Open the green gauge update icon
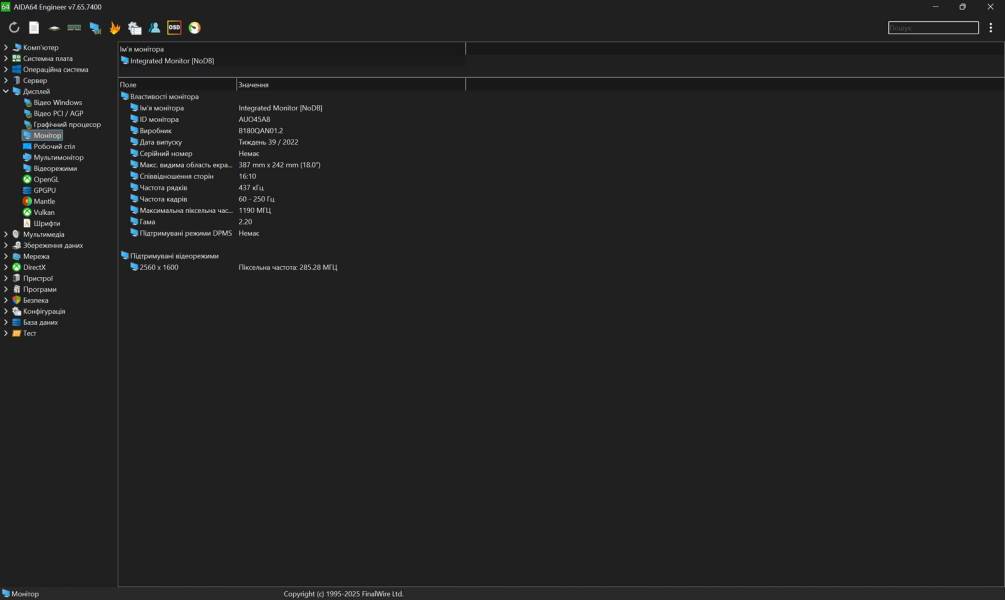This screenshot has height=600, width=1005. 195,28
